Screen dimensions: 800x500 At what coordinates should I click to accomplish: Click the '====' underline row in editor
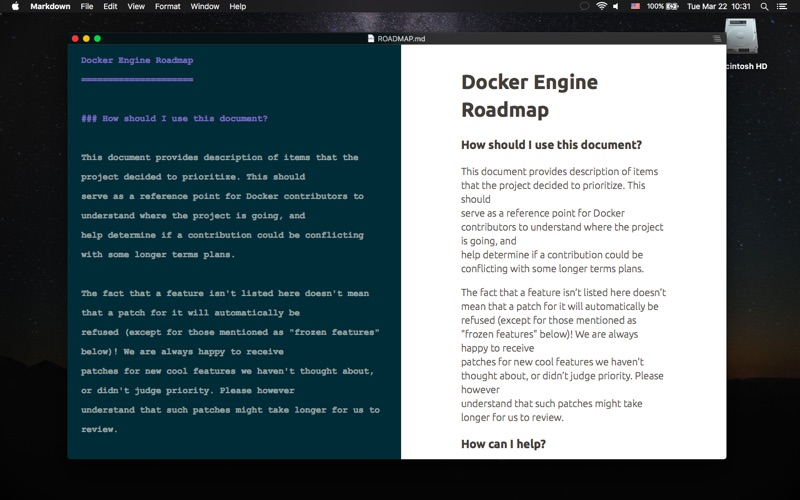coord(137,80)
